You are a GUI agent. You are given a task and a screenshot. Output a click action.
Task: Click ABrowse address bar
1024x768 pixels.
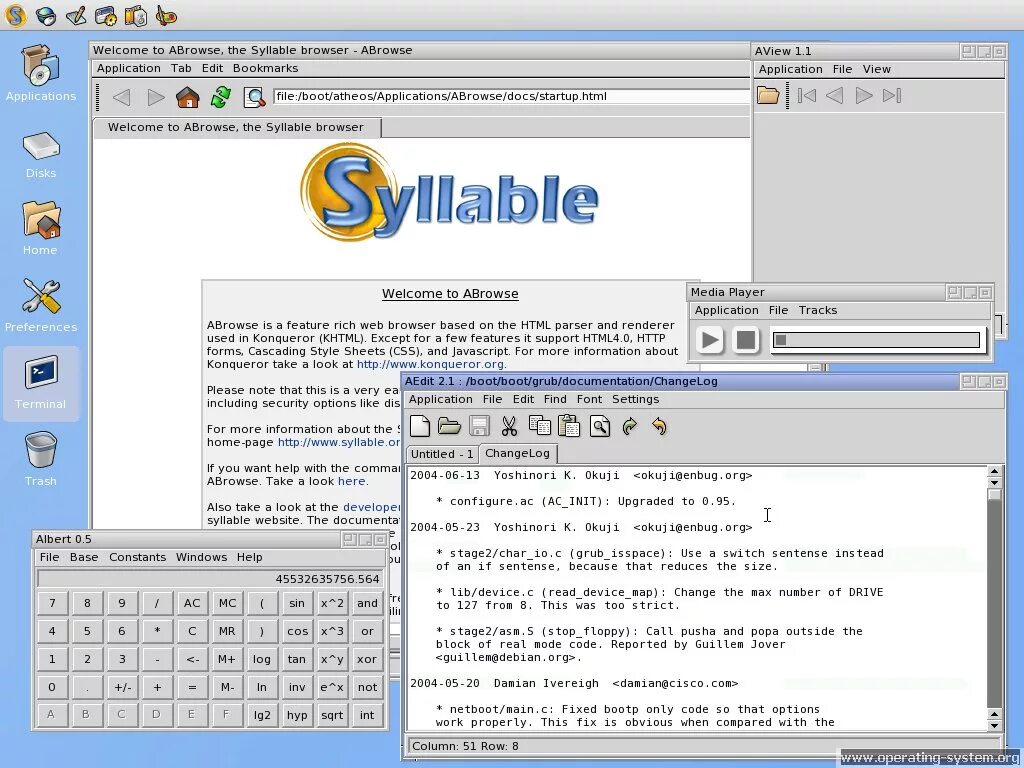[511, 97]
